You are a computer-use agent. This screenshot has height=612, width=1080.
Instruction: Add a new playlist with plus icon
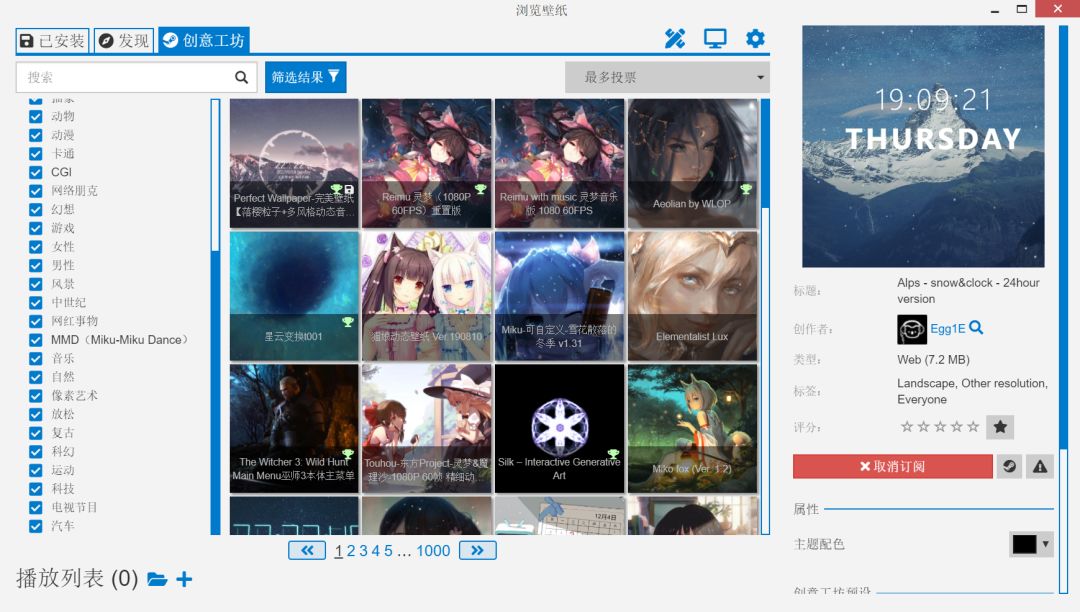pyautogui.click(x=184, y=579)
